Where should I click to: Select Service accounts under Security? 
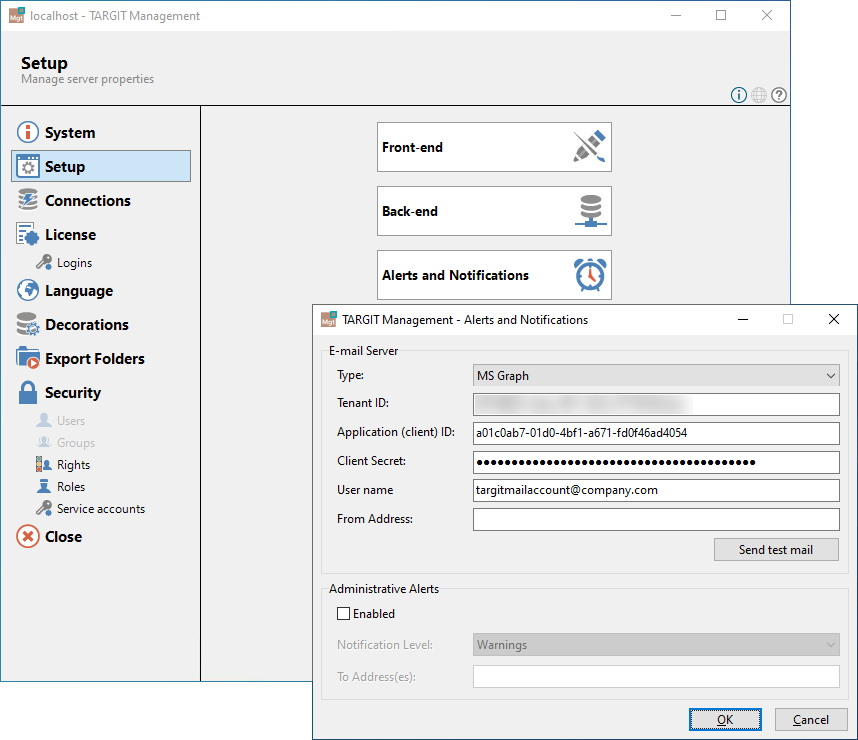[x=101, y=508]
